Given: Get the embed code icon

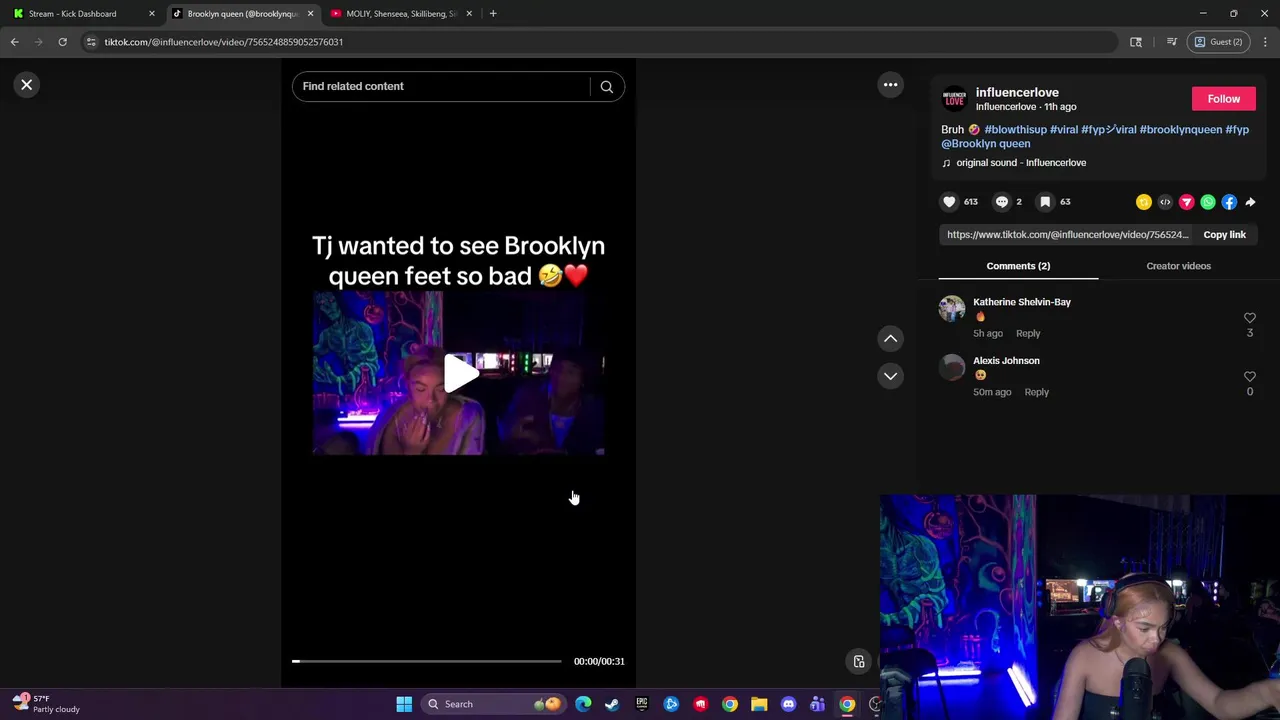Looking at the screenshot, I should coord(1165,202).
